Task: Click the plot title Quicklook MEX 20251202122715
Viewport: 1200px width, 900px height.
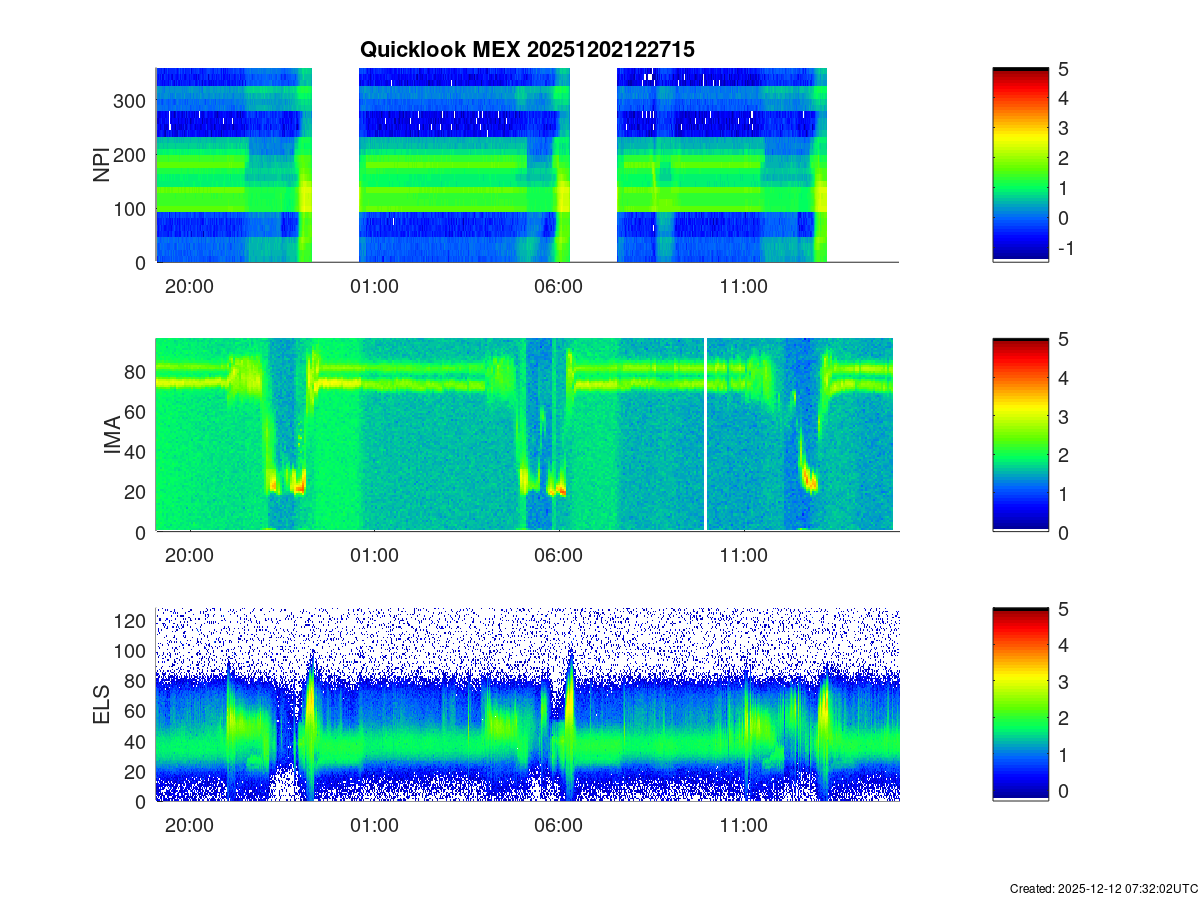Action: point(527,49)
